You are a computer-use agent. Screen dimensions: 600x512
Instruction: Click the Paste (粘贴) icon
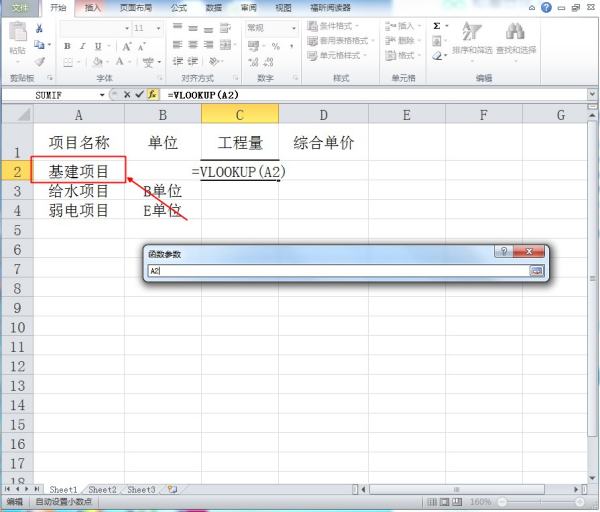pyautogui.click(x=17, y=37)
